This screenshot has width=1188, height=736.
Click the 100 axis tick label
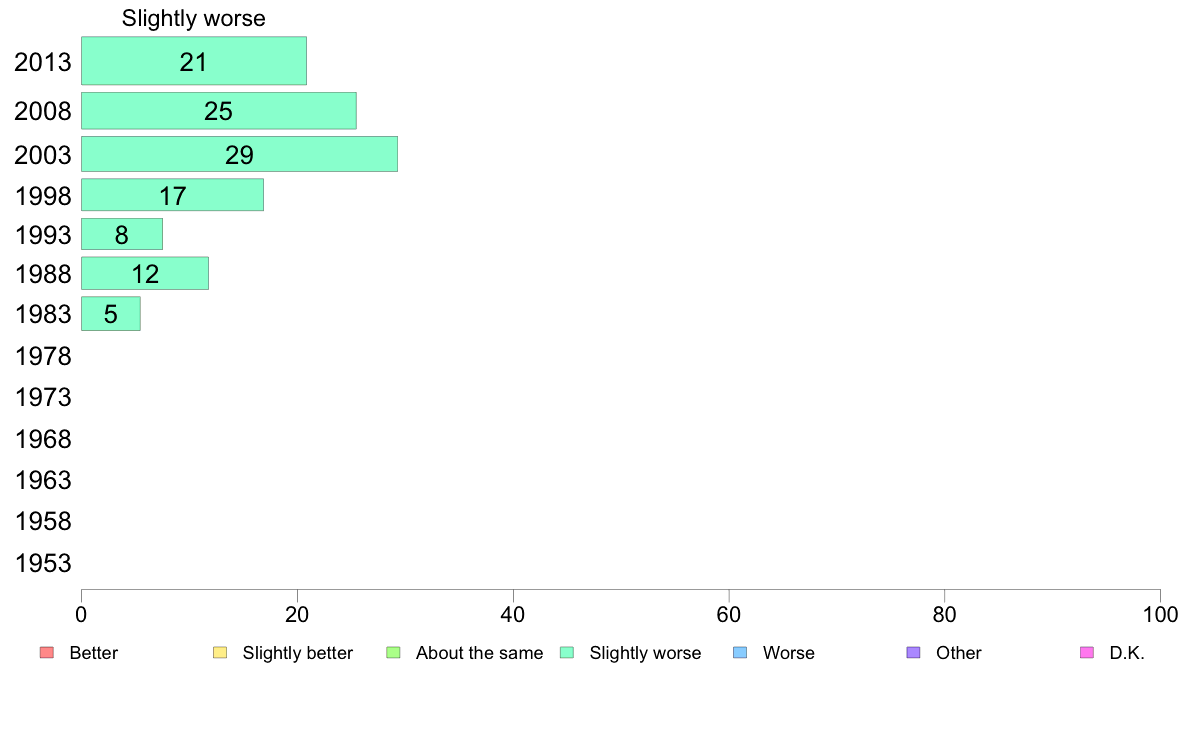(1160, 615)
